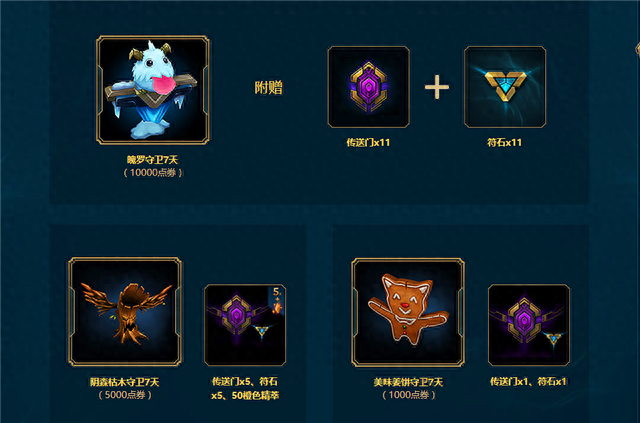Viewport: 640px width, 423px height.
Task: Click the 5000点券 price text
Action: click(x=125, y=395)
